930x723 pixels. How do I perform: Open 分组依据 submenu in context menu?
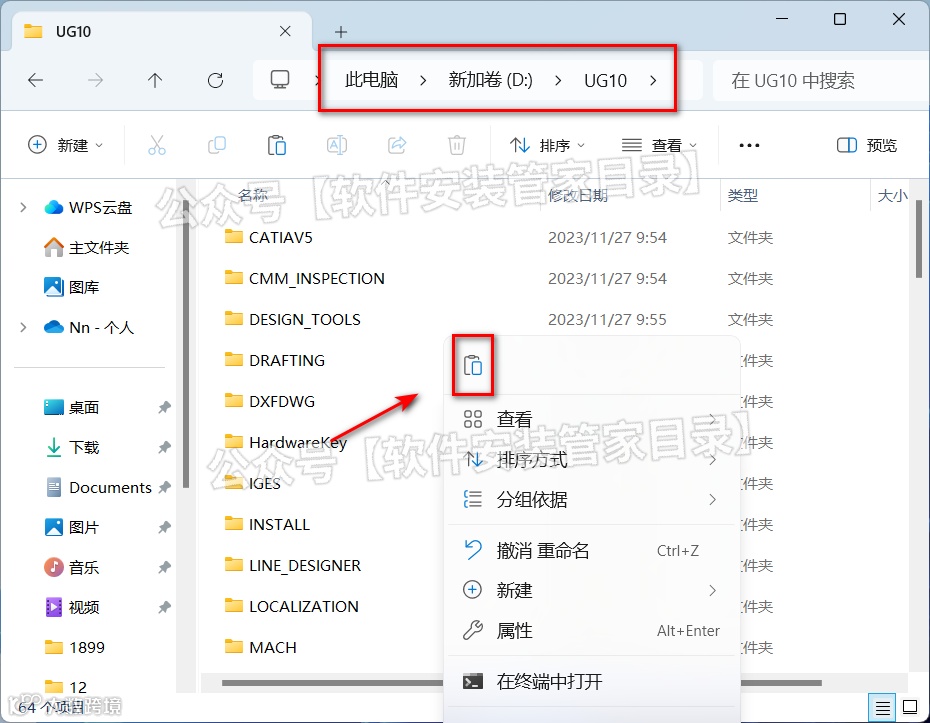[x=591, y=499]
